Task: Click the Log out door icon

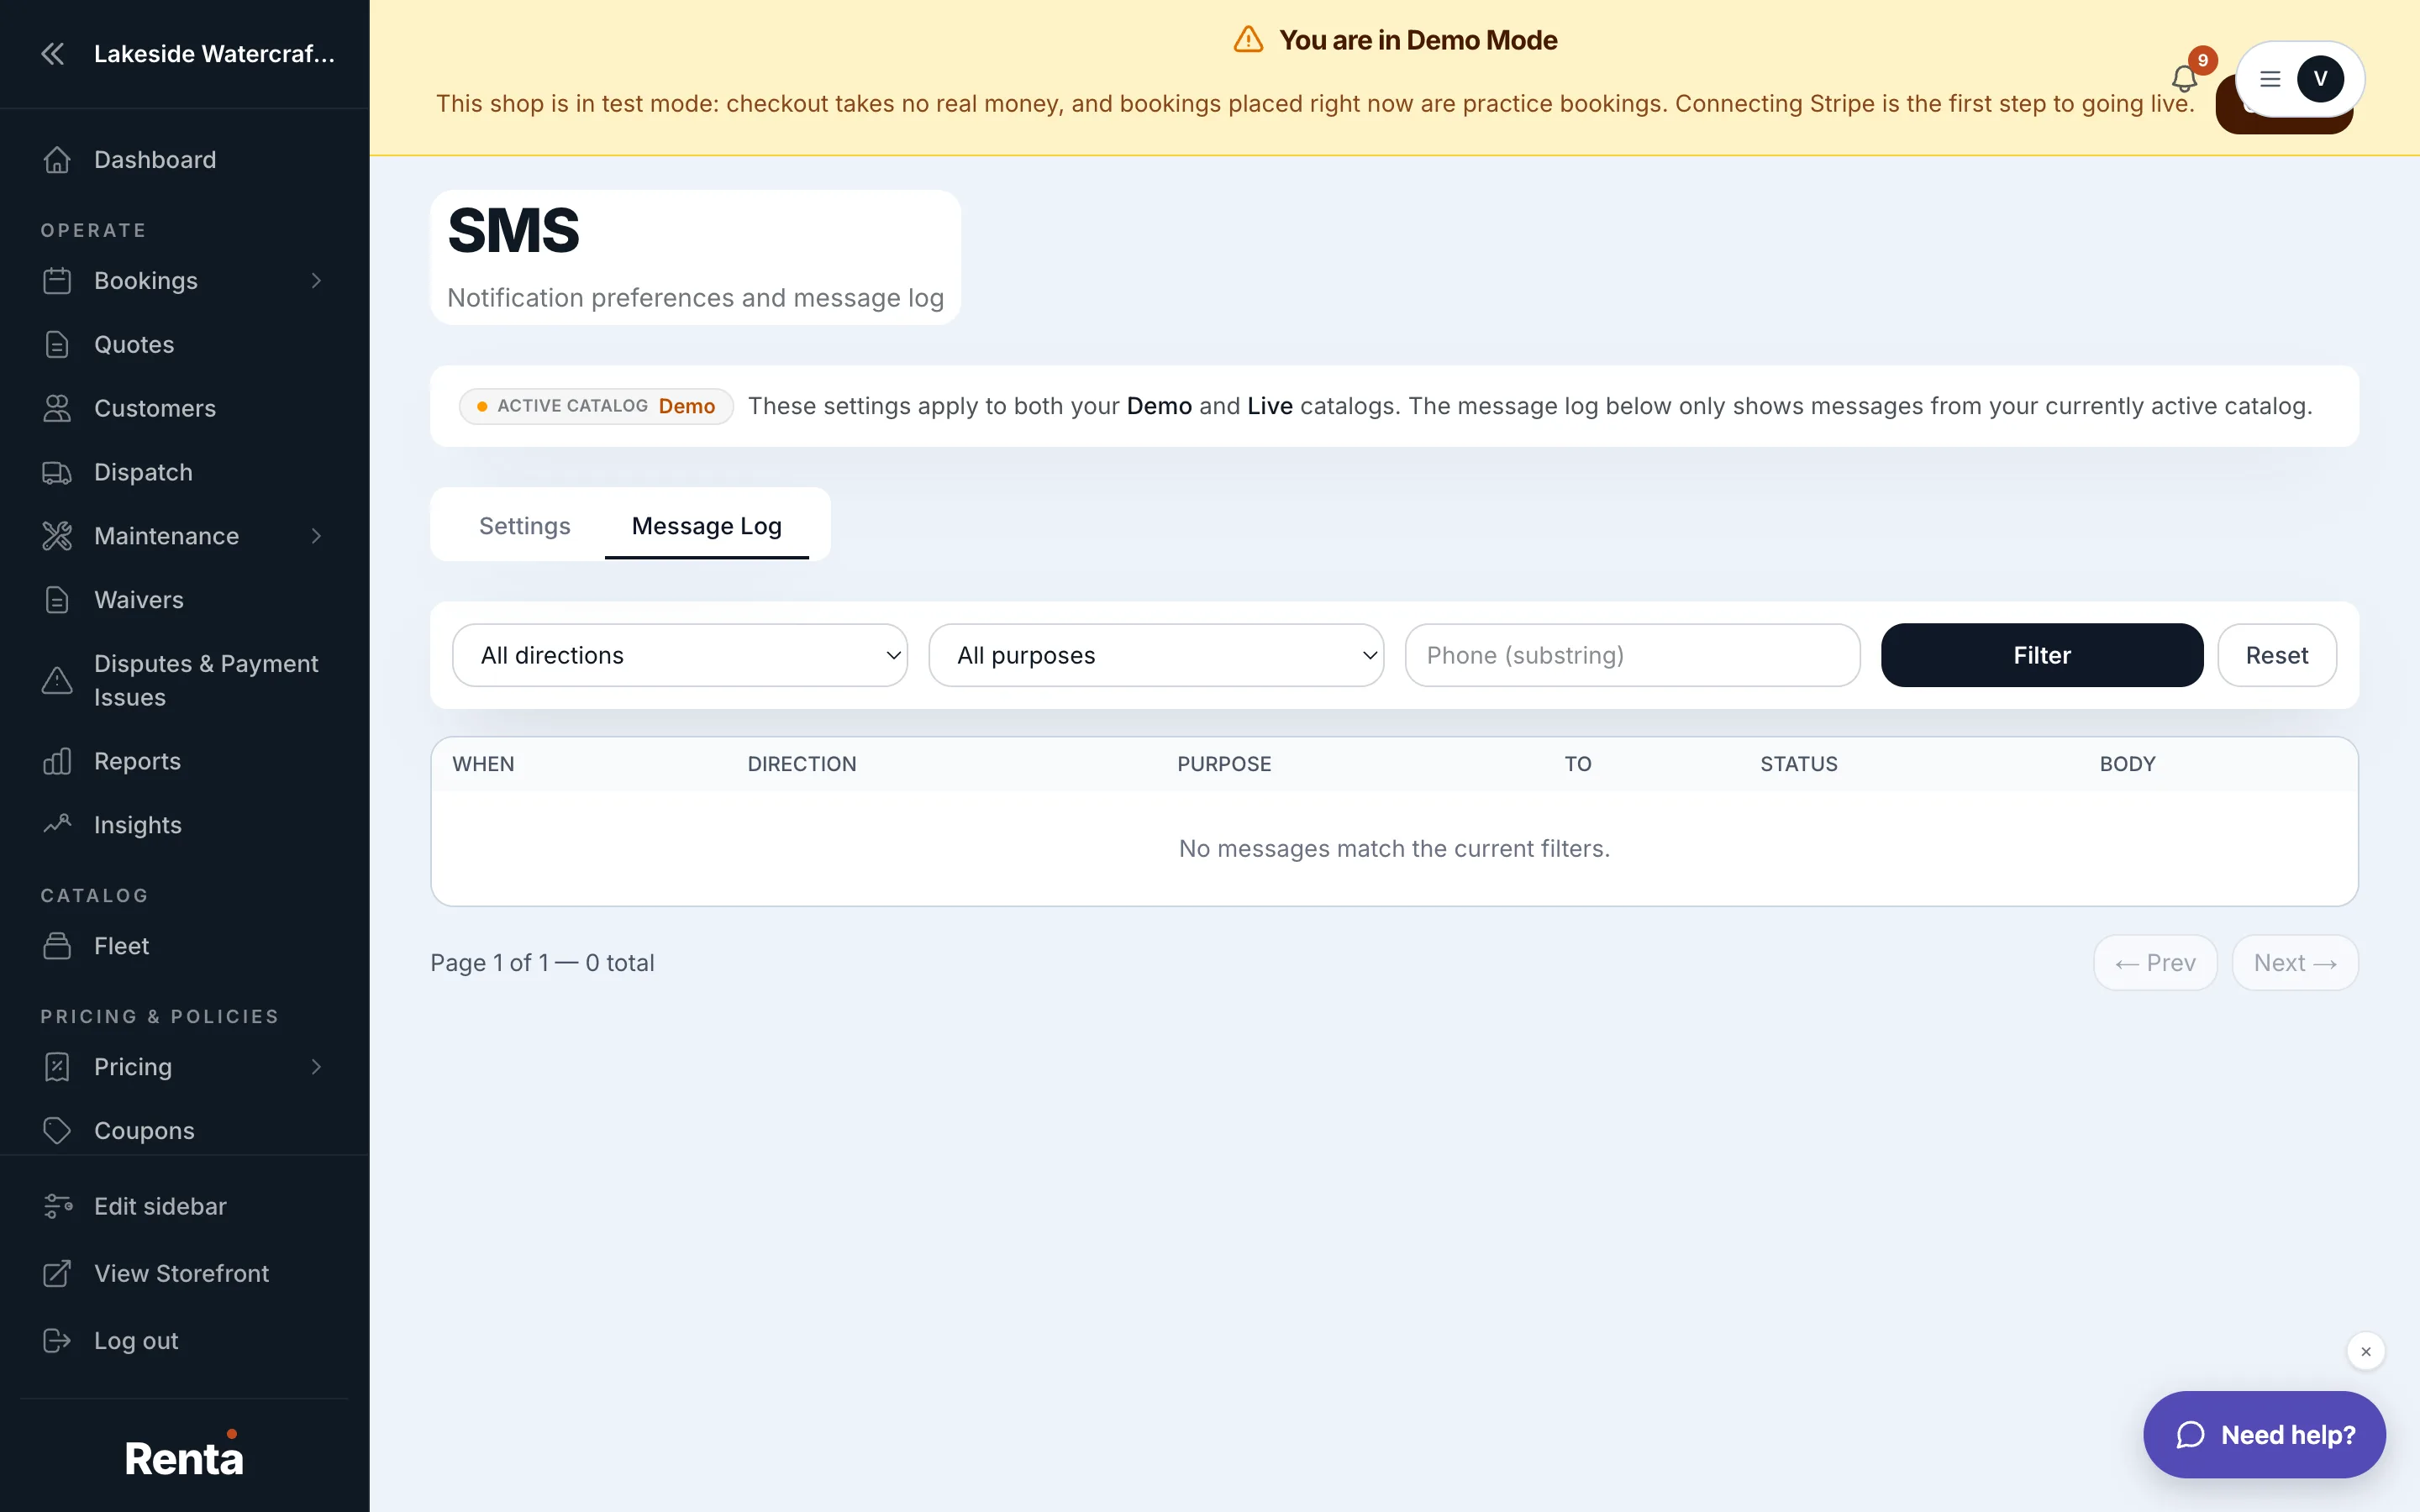Action: coord(57,1341)
